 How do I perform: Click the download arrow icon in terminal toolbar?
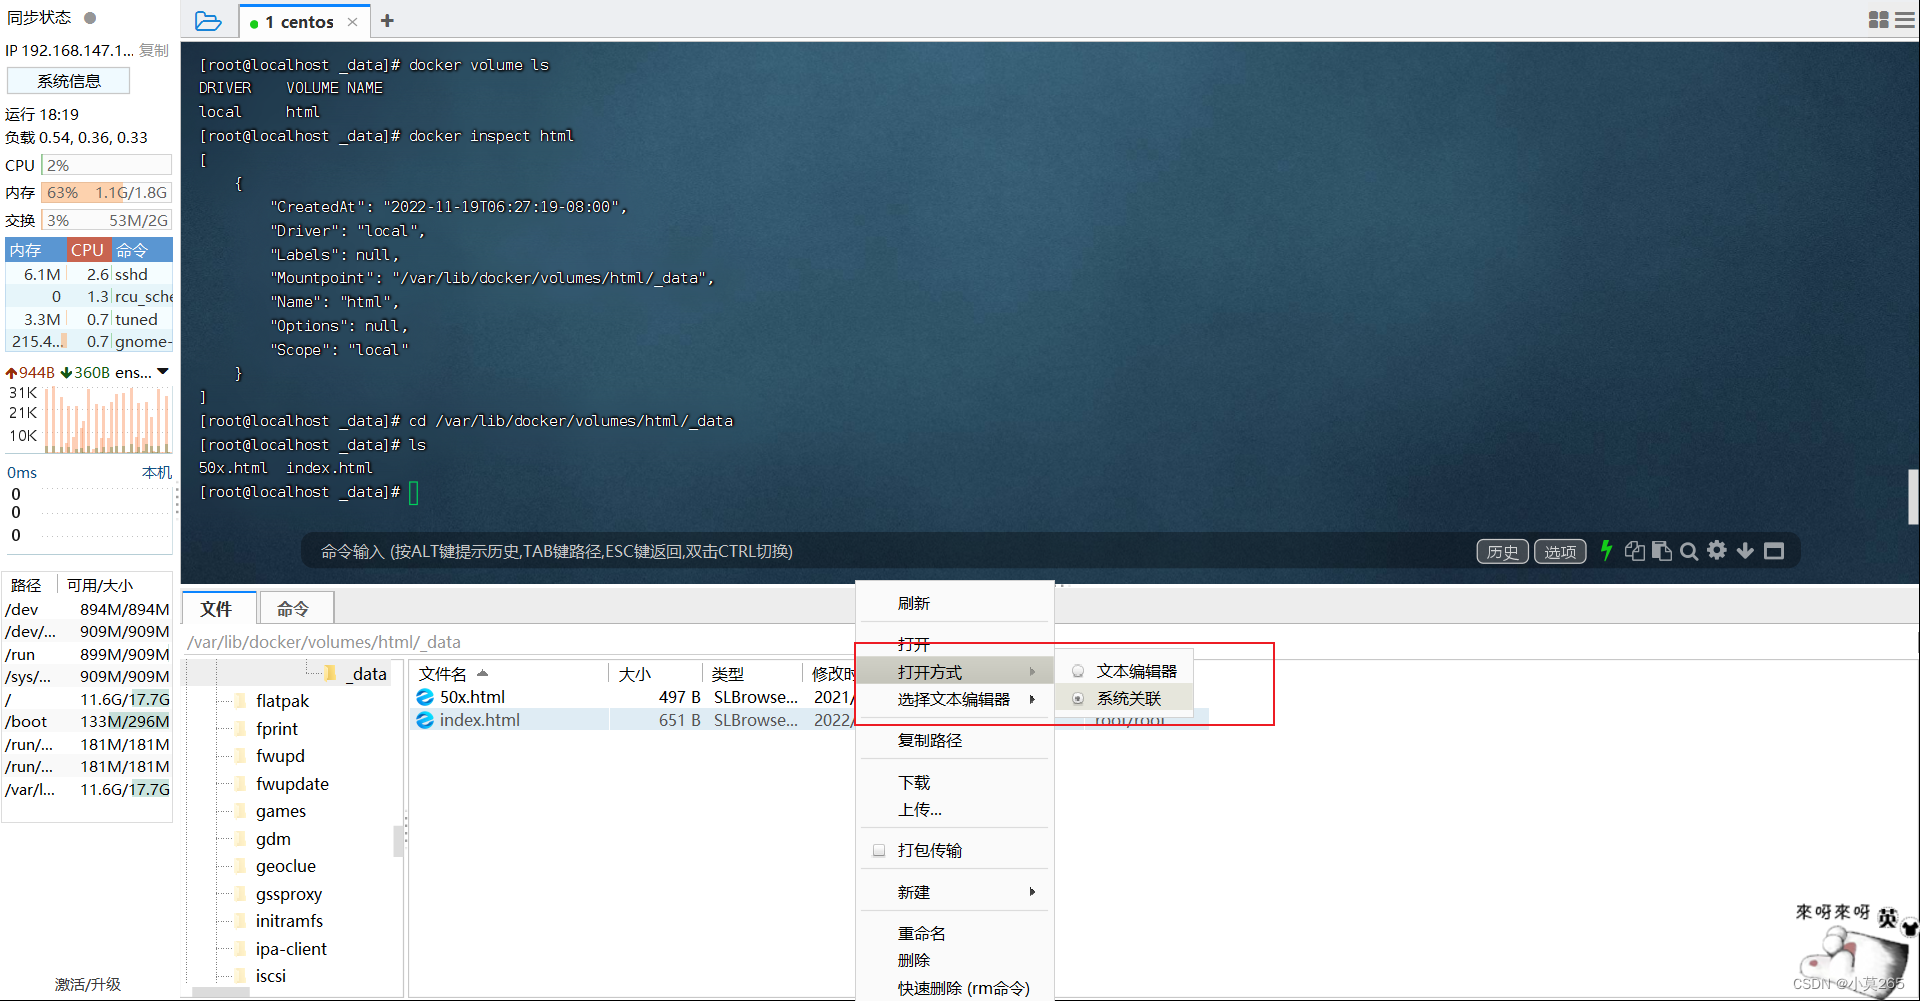pos(1745,550)
